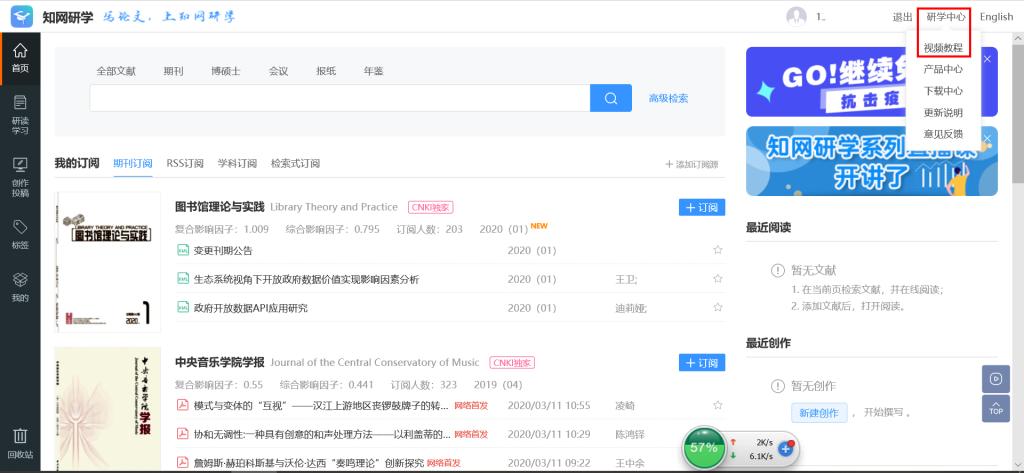
Task: Open PDF icon for 协和无调性 article
Action: click(183, 434)
